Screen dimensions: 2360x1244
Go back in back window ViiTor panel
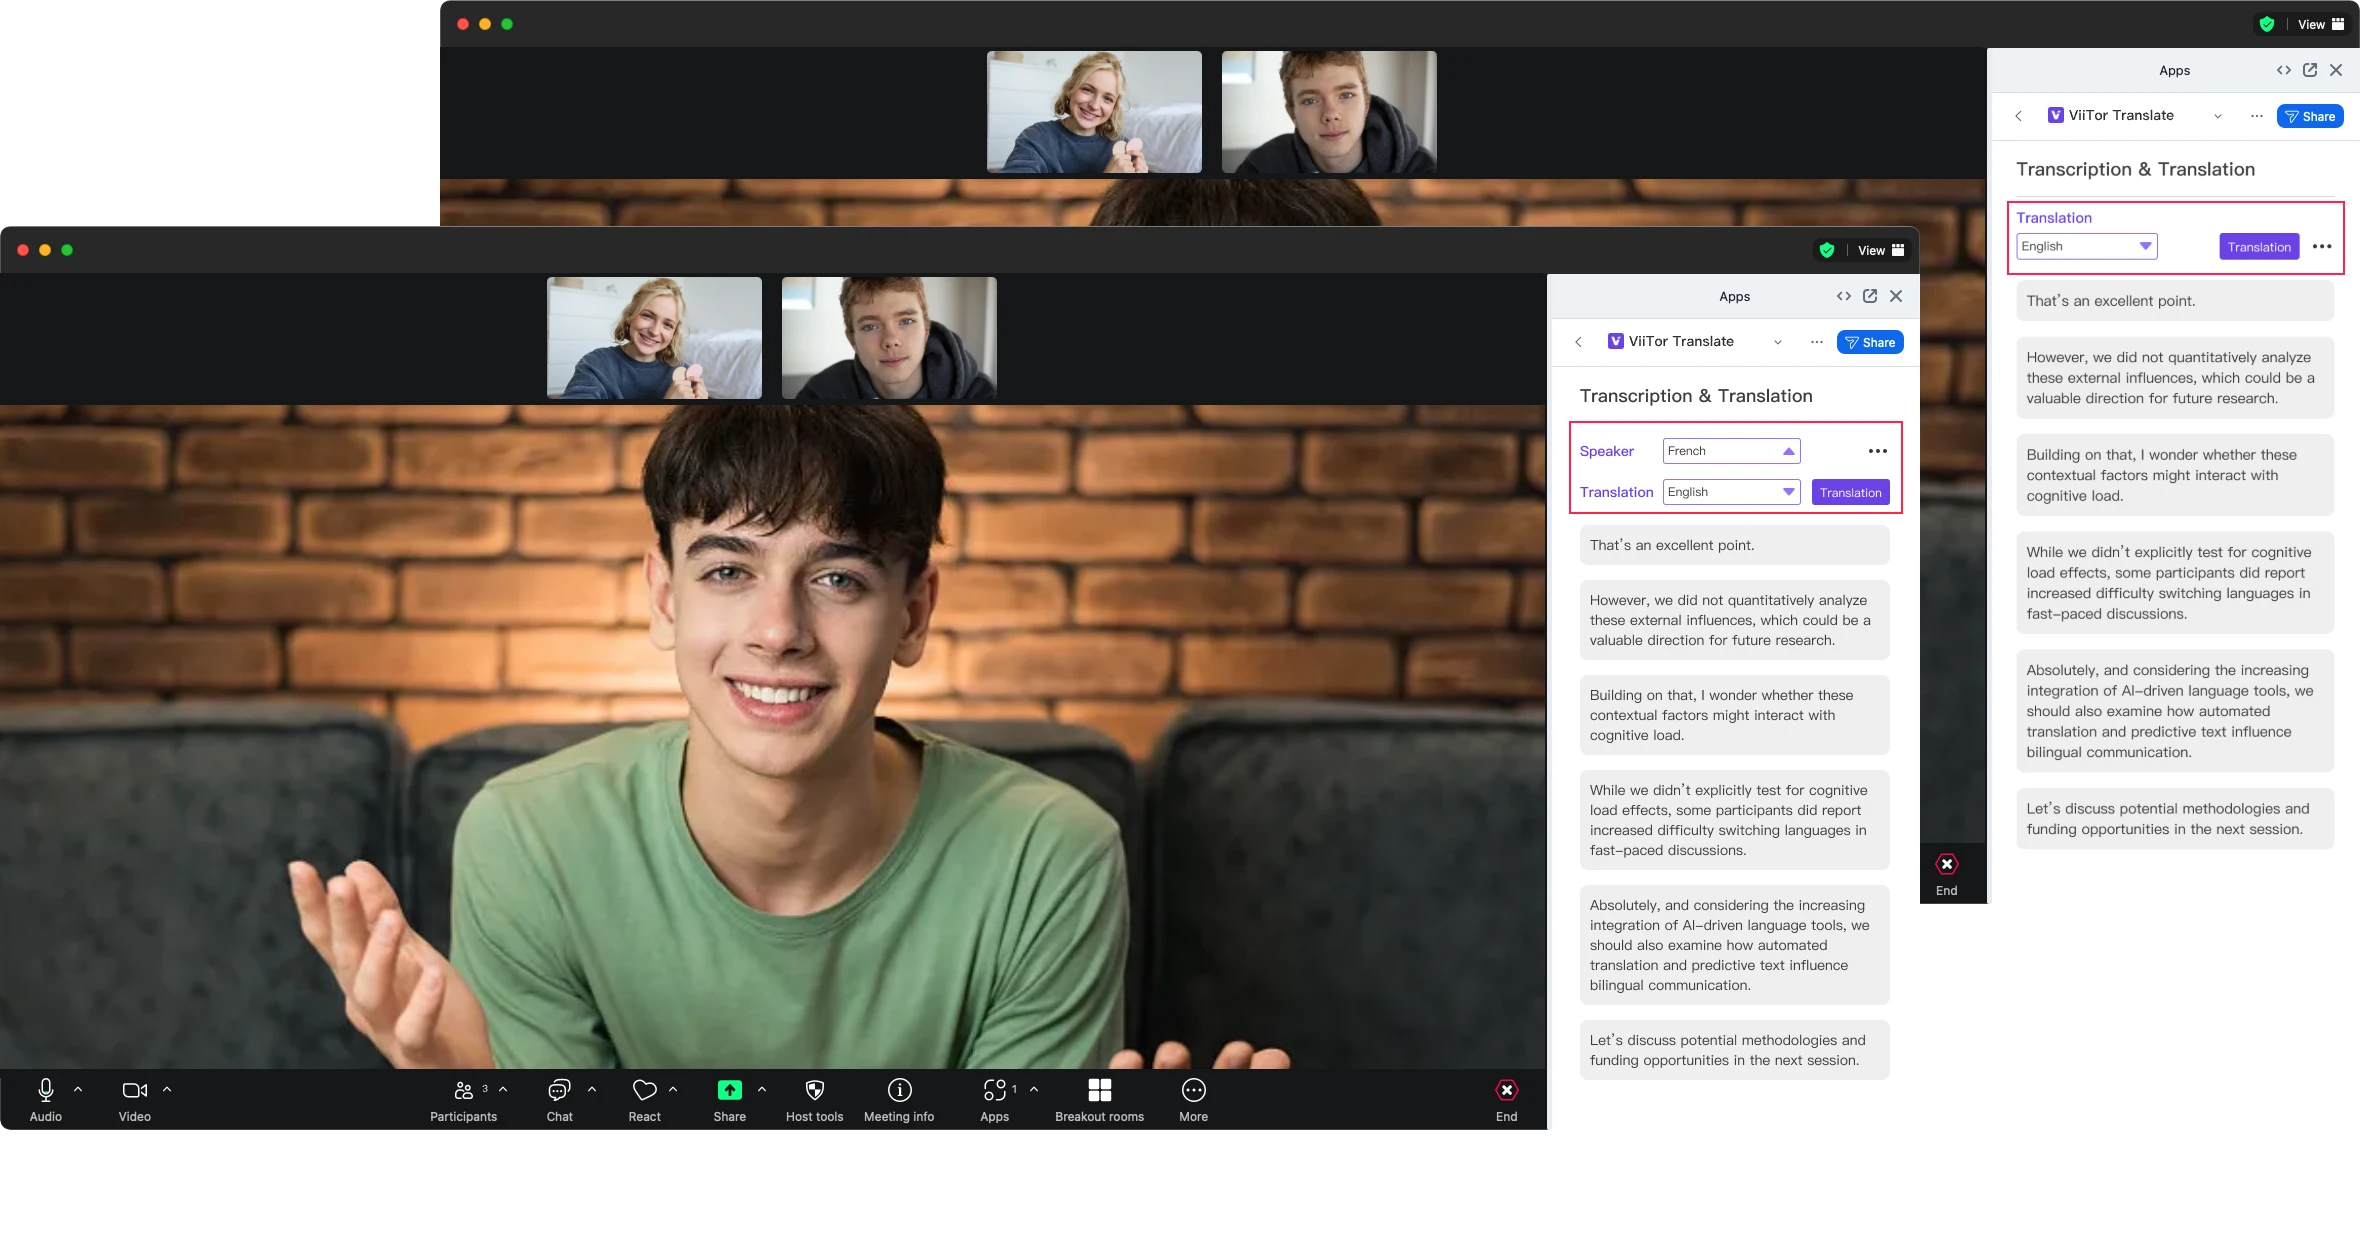click(2018, 116)
